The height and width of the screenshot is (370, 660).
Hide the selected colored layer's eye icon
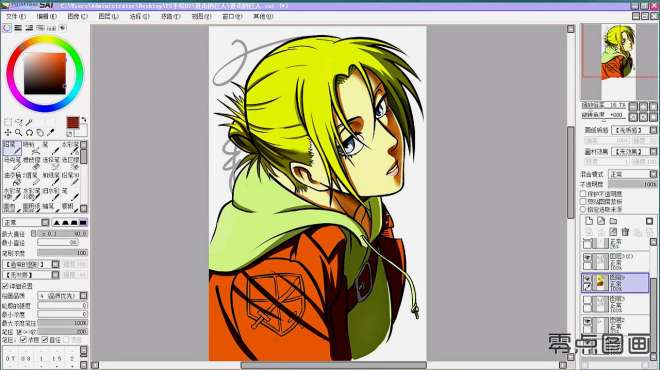tap(587, 279)
